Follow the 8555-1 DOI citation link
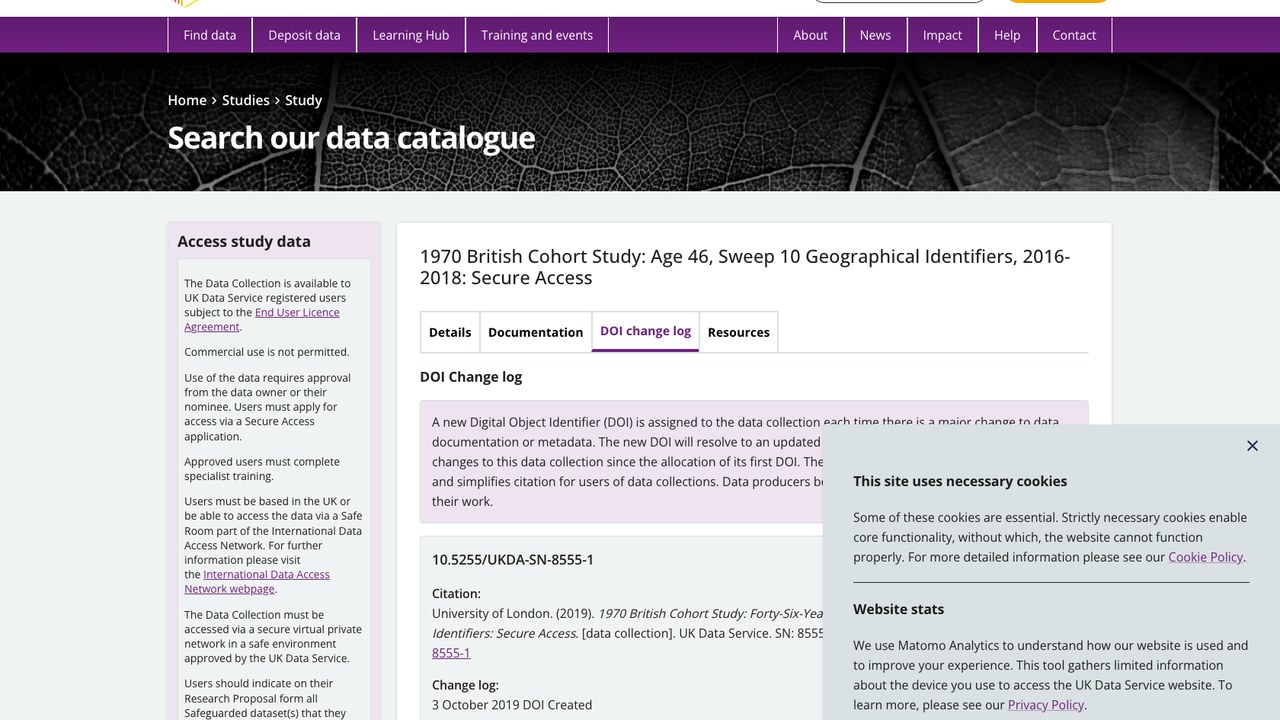The image size is (1280, 720). pyautogui.click(x=451, y=653)
